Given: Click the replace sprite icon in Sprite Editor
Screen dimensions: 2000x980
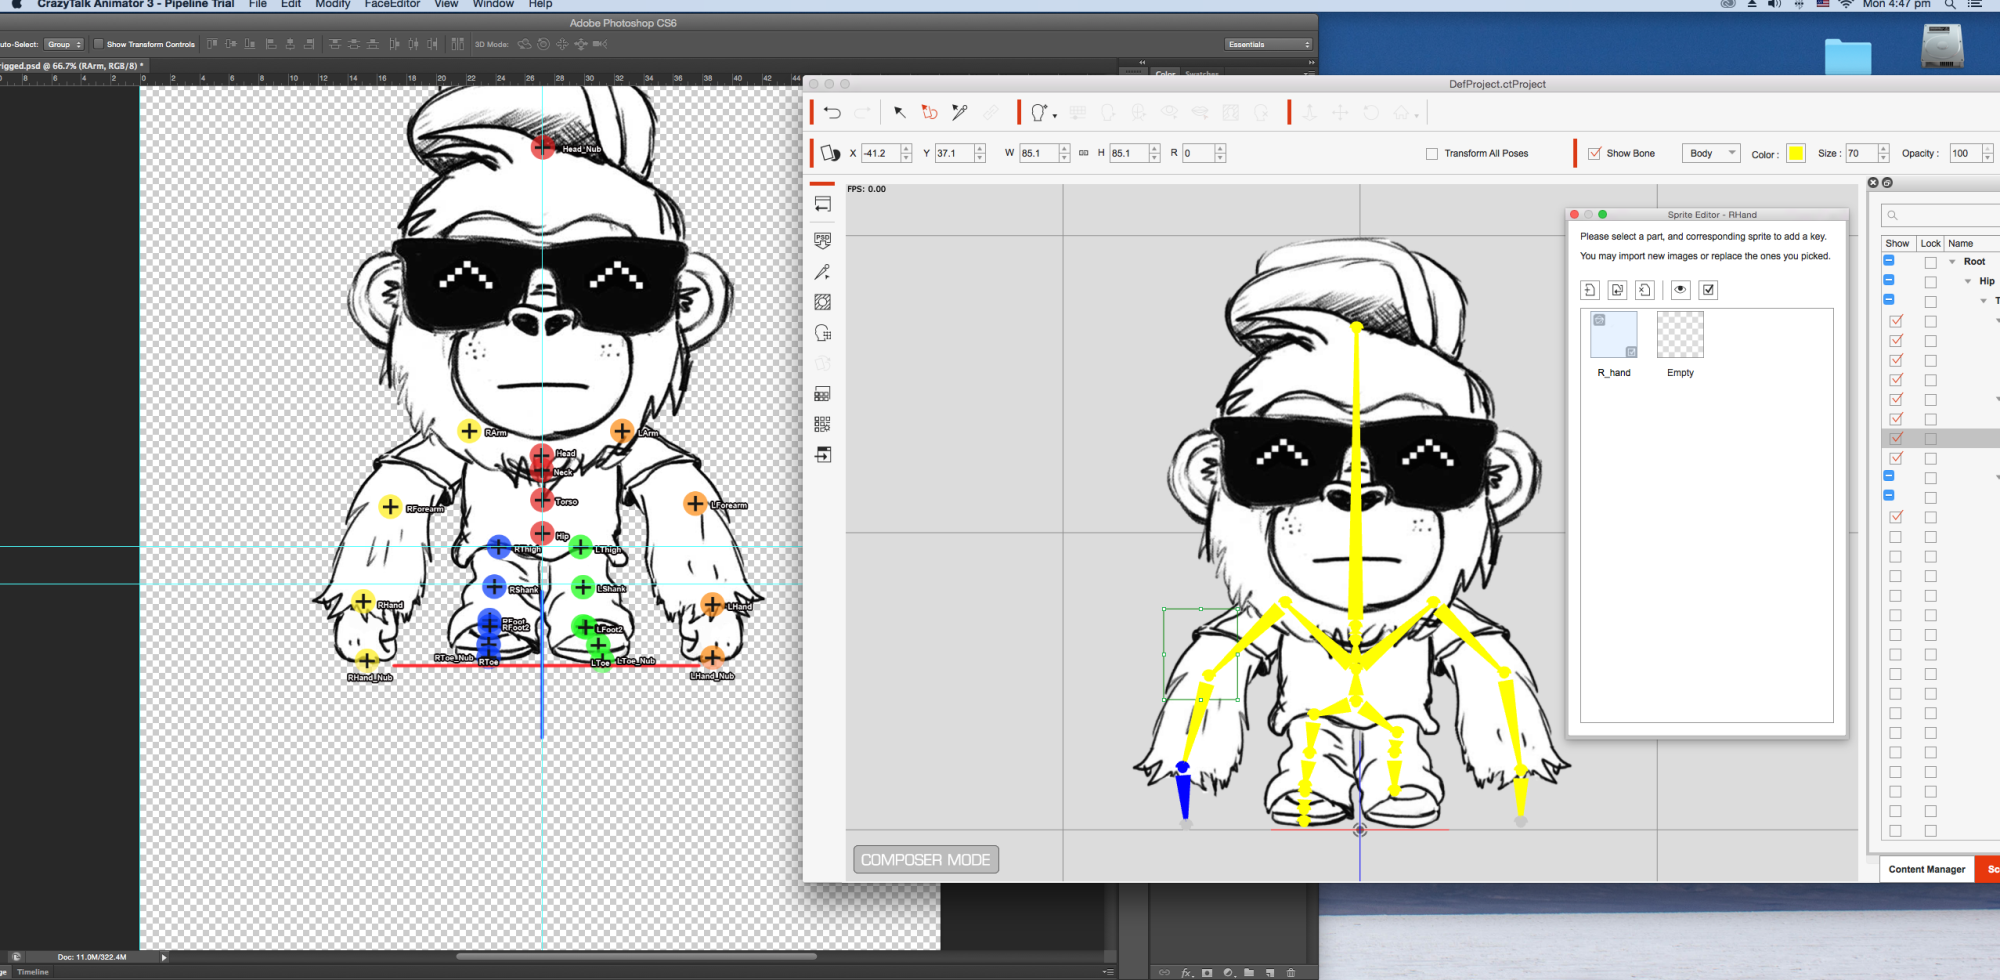Looking at the screenshot, I should 1618,290.
